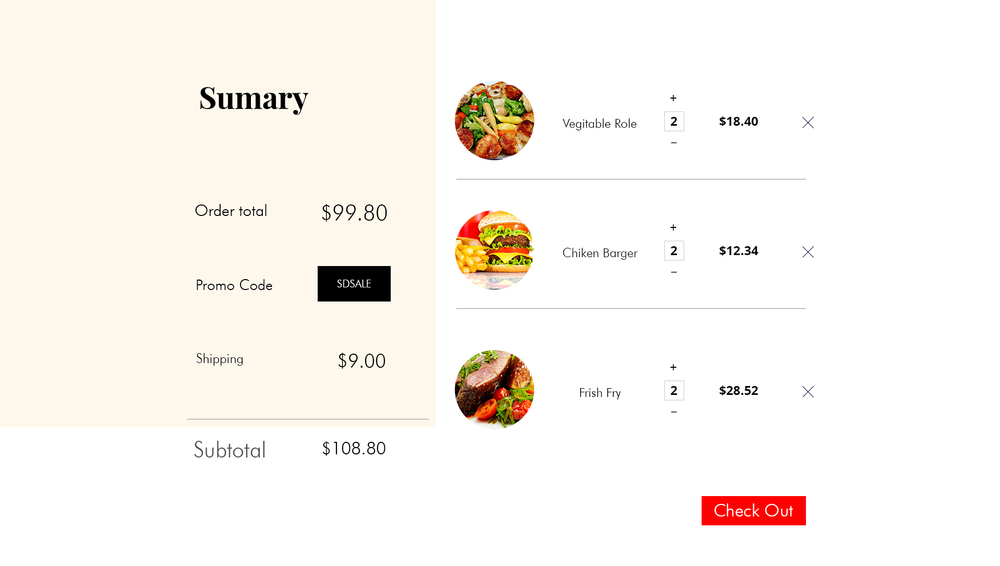Increase Vegitable Role quantity with plus

pyautogui.click(x=673, y=98)
